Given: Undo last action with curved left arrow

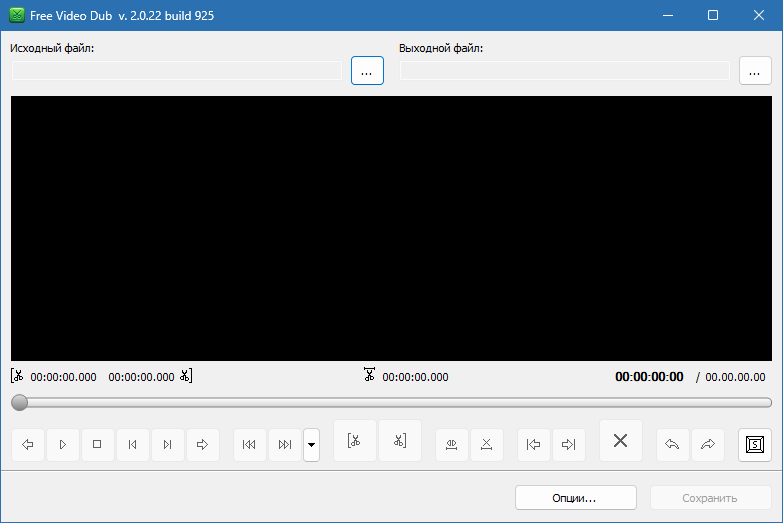Looking at the screenshot, I should pos(672,444).
